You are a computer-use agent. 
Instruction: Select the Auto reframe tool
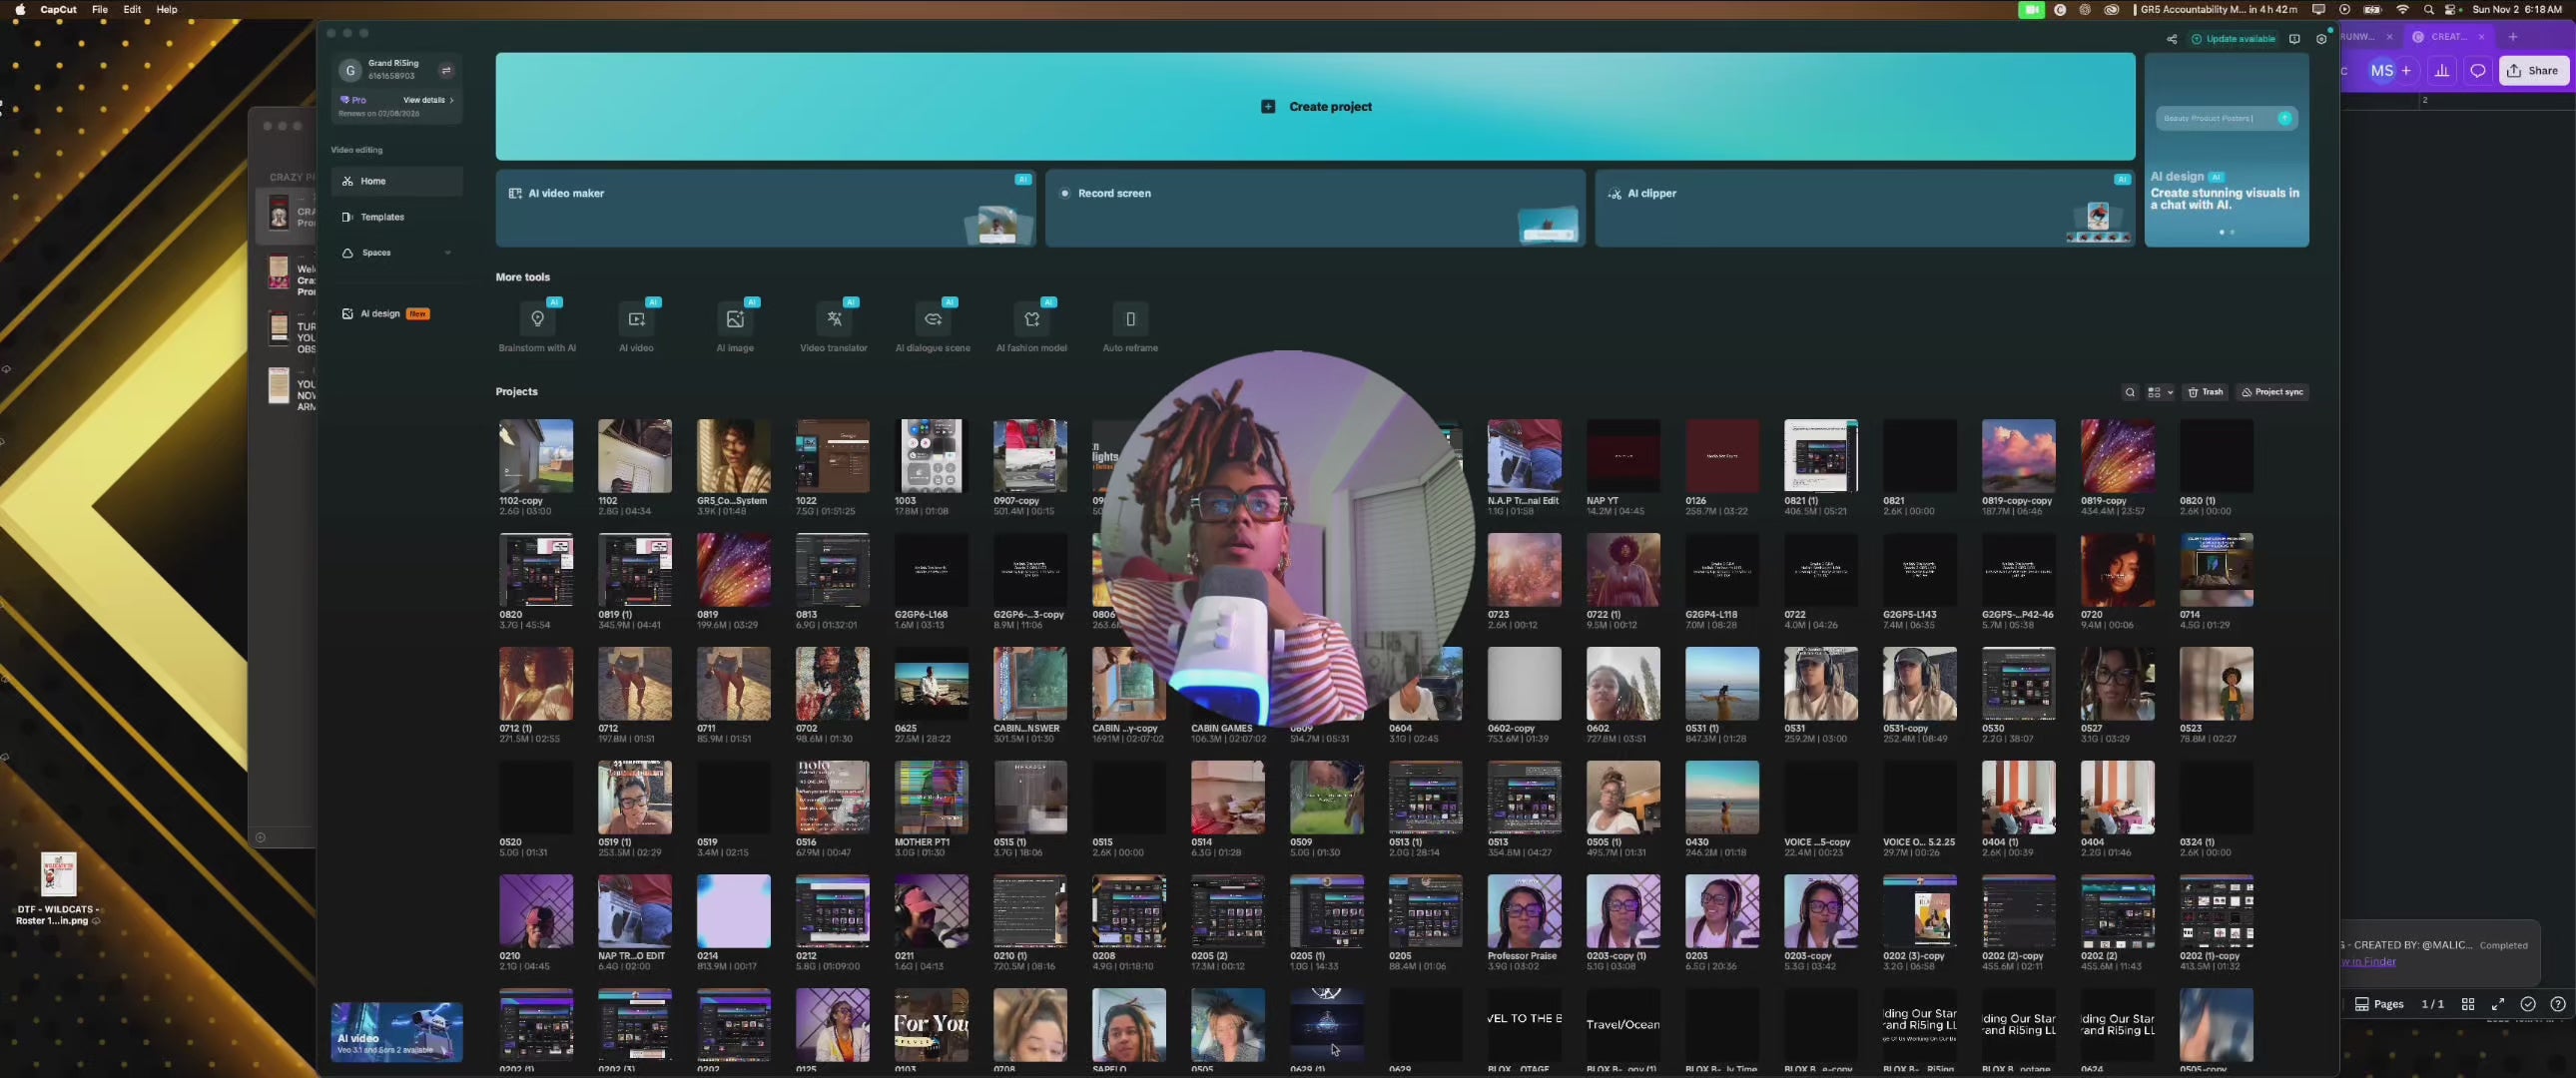(x=1130, y=320)
